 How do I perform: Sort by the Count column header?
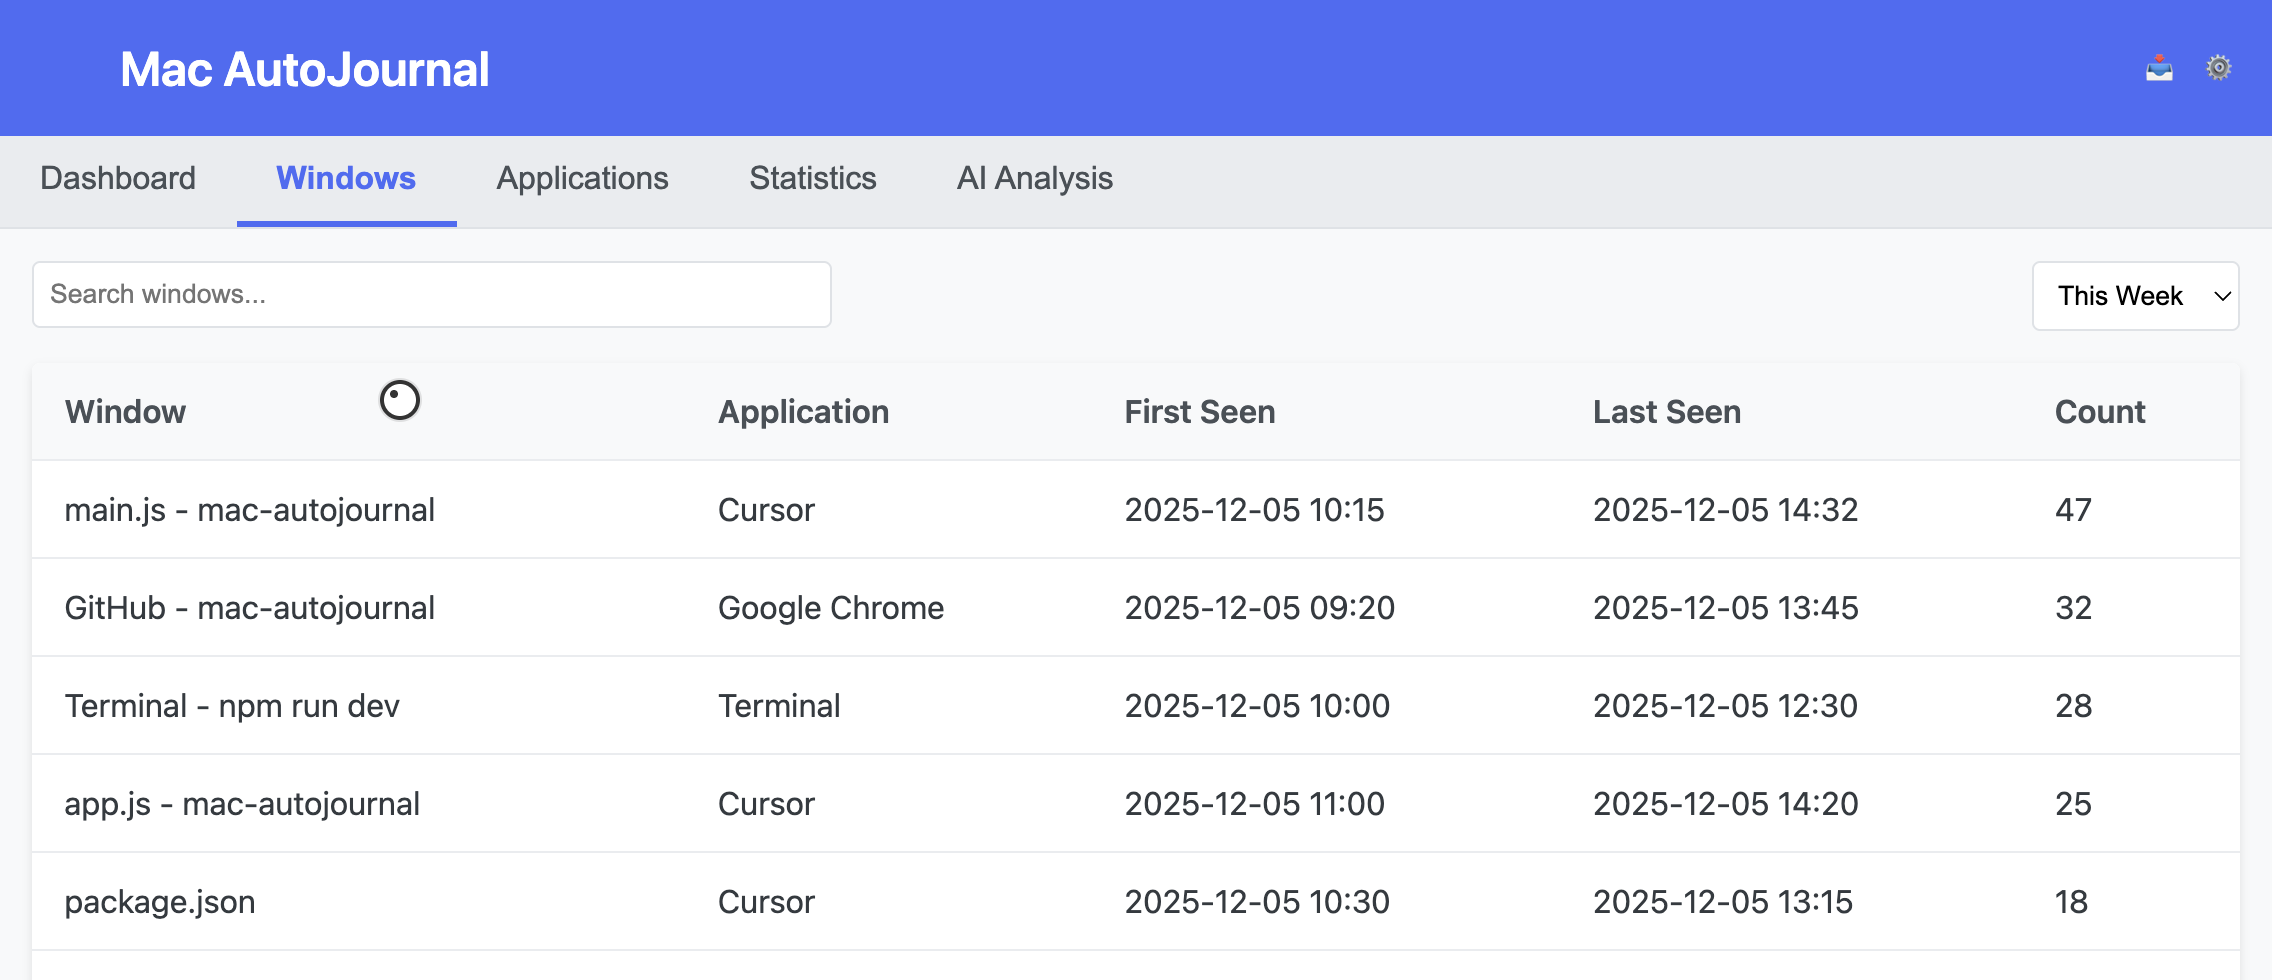2099,412
